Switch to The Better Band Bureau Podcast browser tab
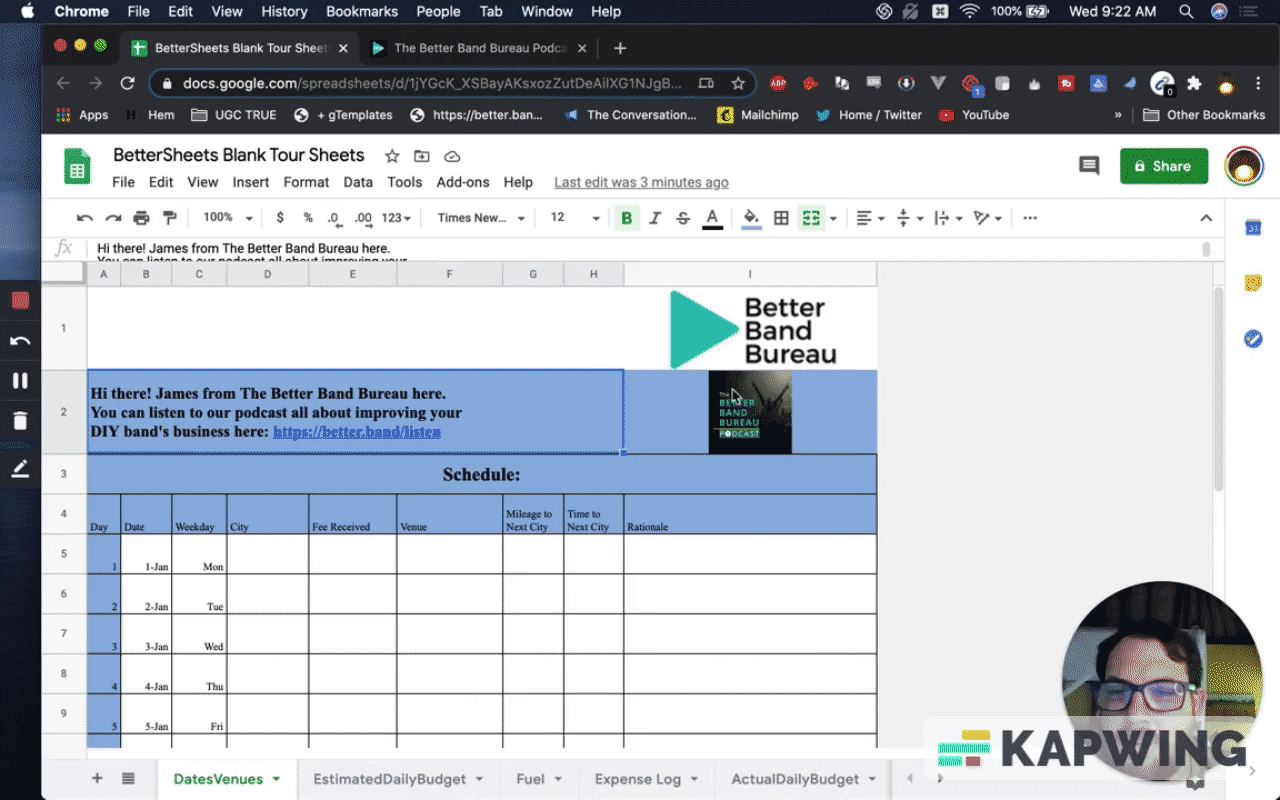The height and width of the screenshot is (800, 1280). (x=480, y=48)
